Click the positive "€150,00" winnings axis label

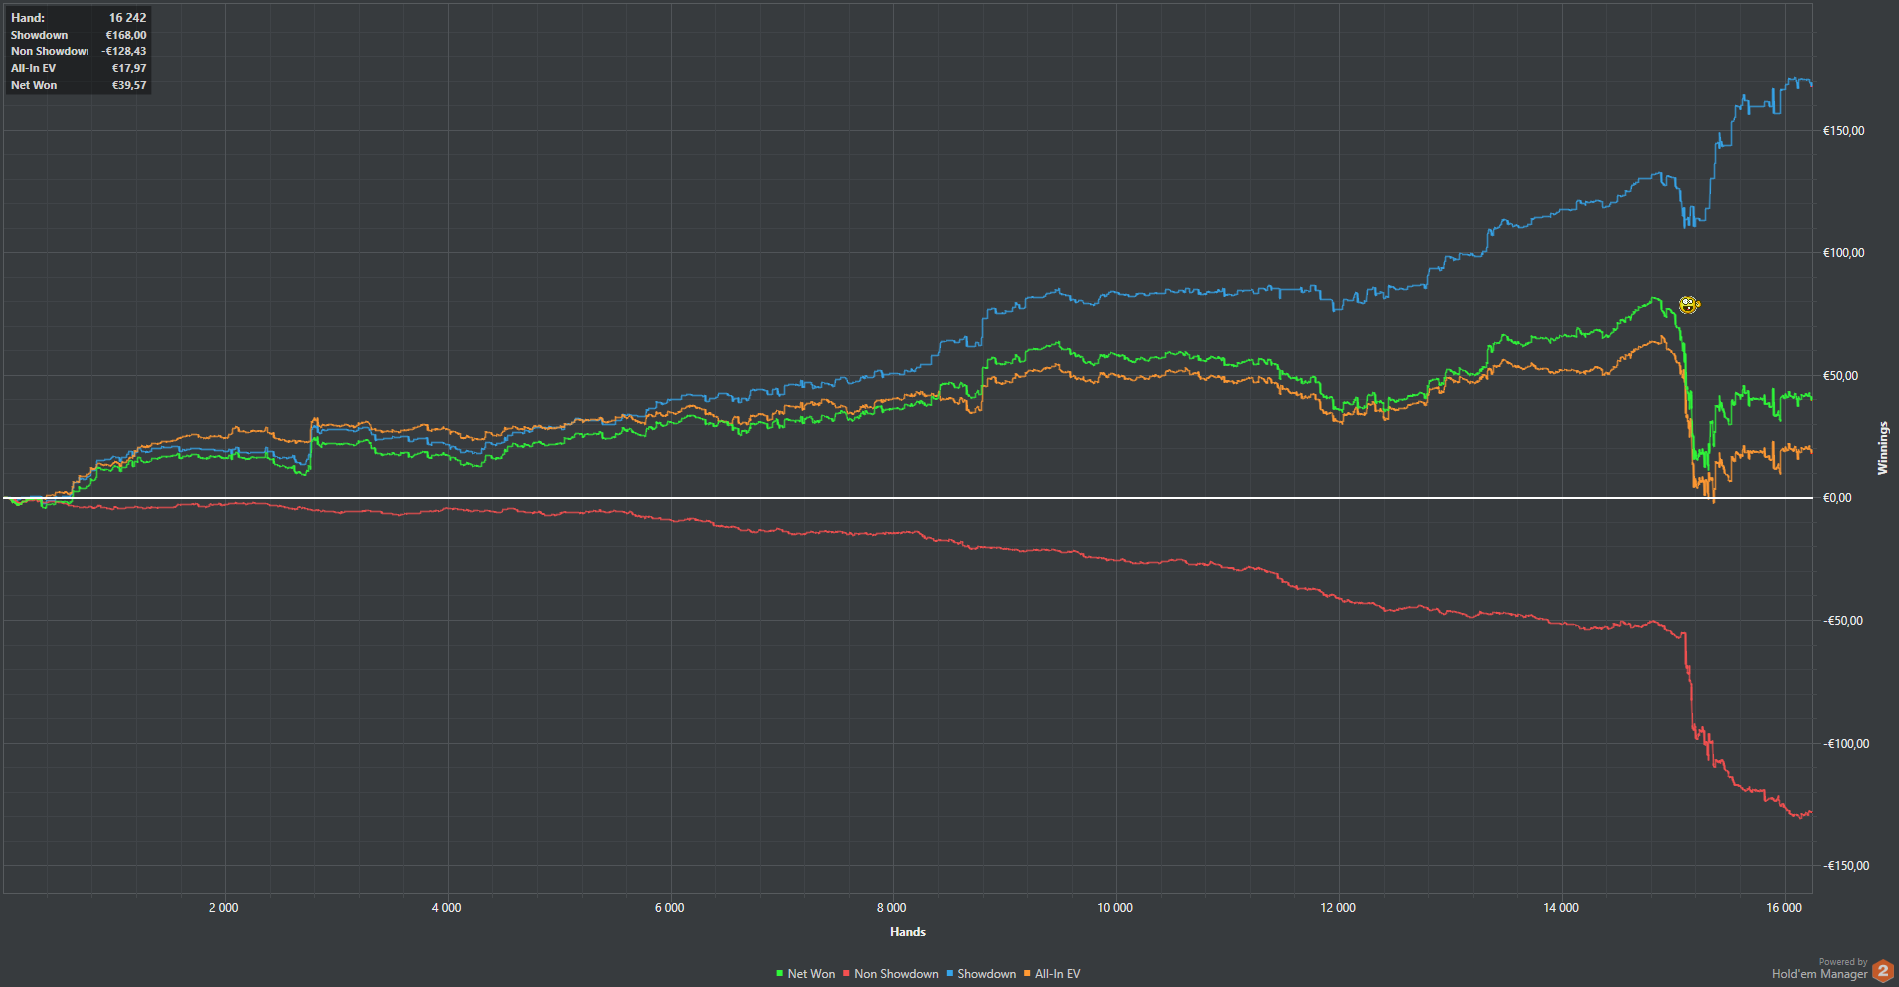pos(1843,131)
